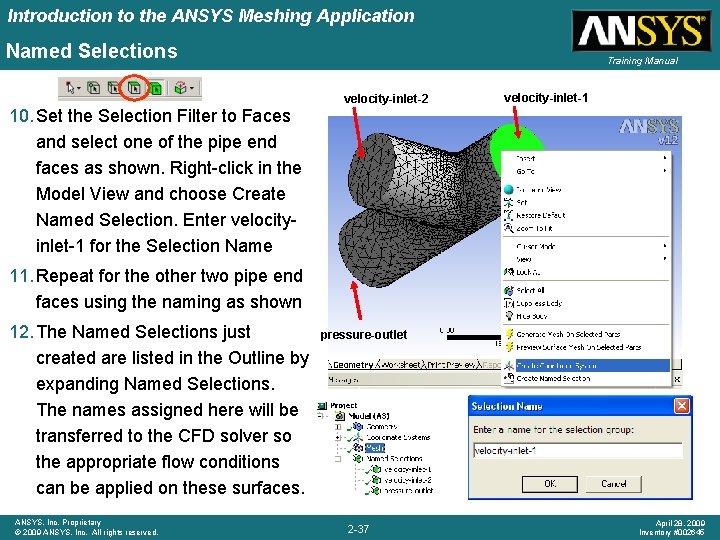
Task: Choose Hide Body in context menu
Action: click(586, 316)
